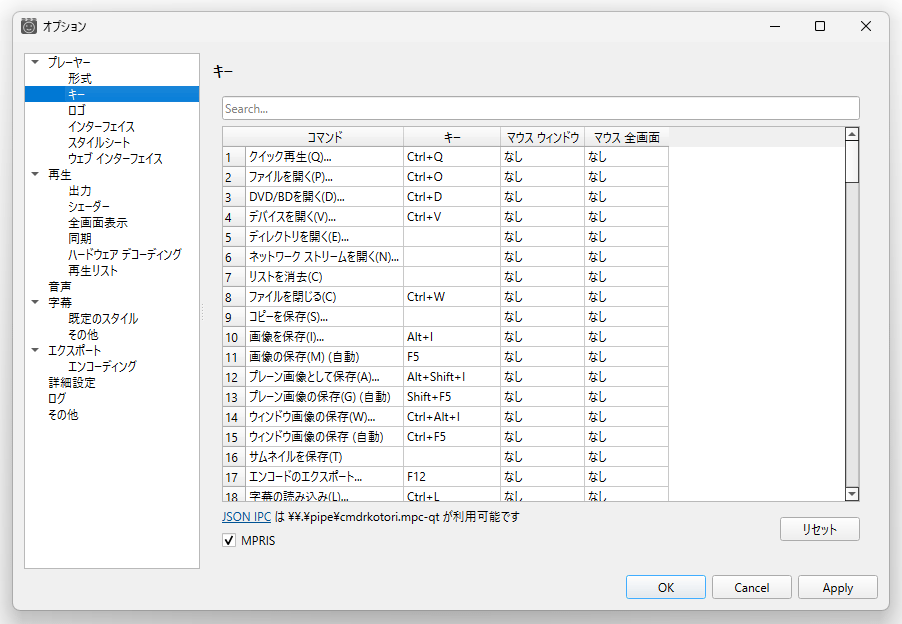
Task: Collapse the エクスポート tree section
Action: click(35, 350)
